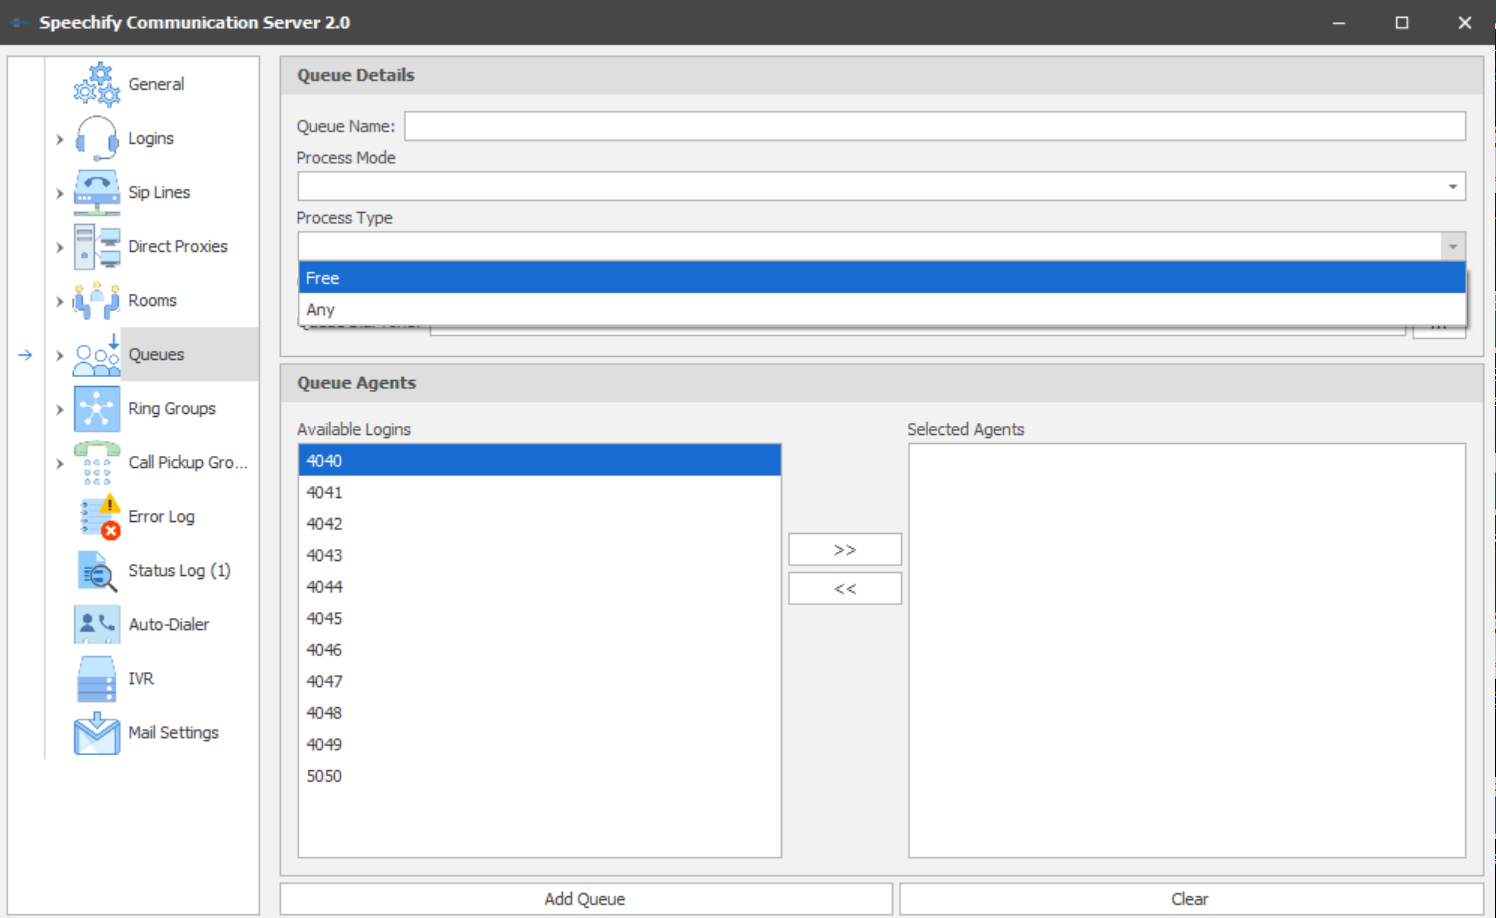Click the Add Queue button
1496x918 pixels.
(x=586, y=899)
